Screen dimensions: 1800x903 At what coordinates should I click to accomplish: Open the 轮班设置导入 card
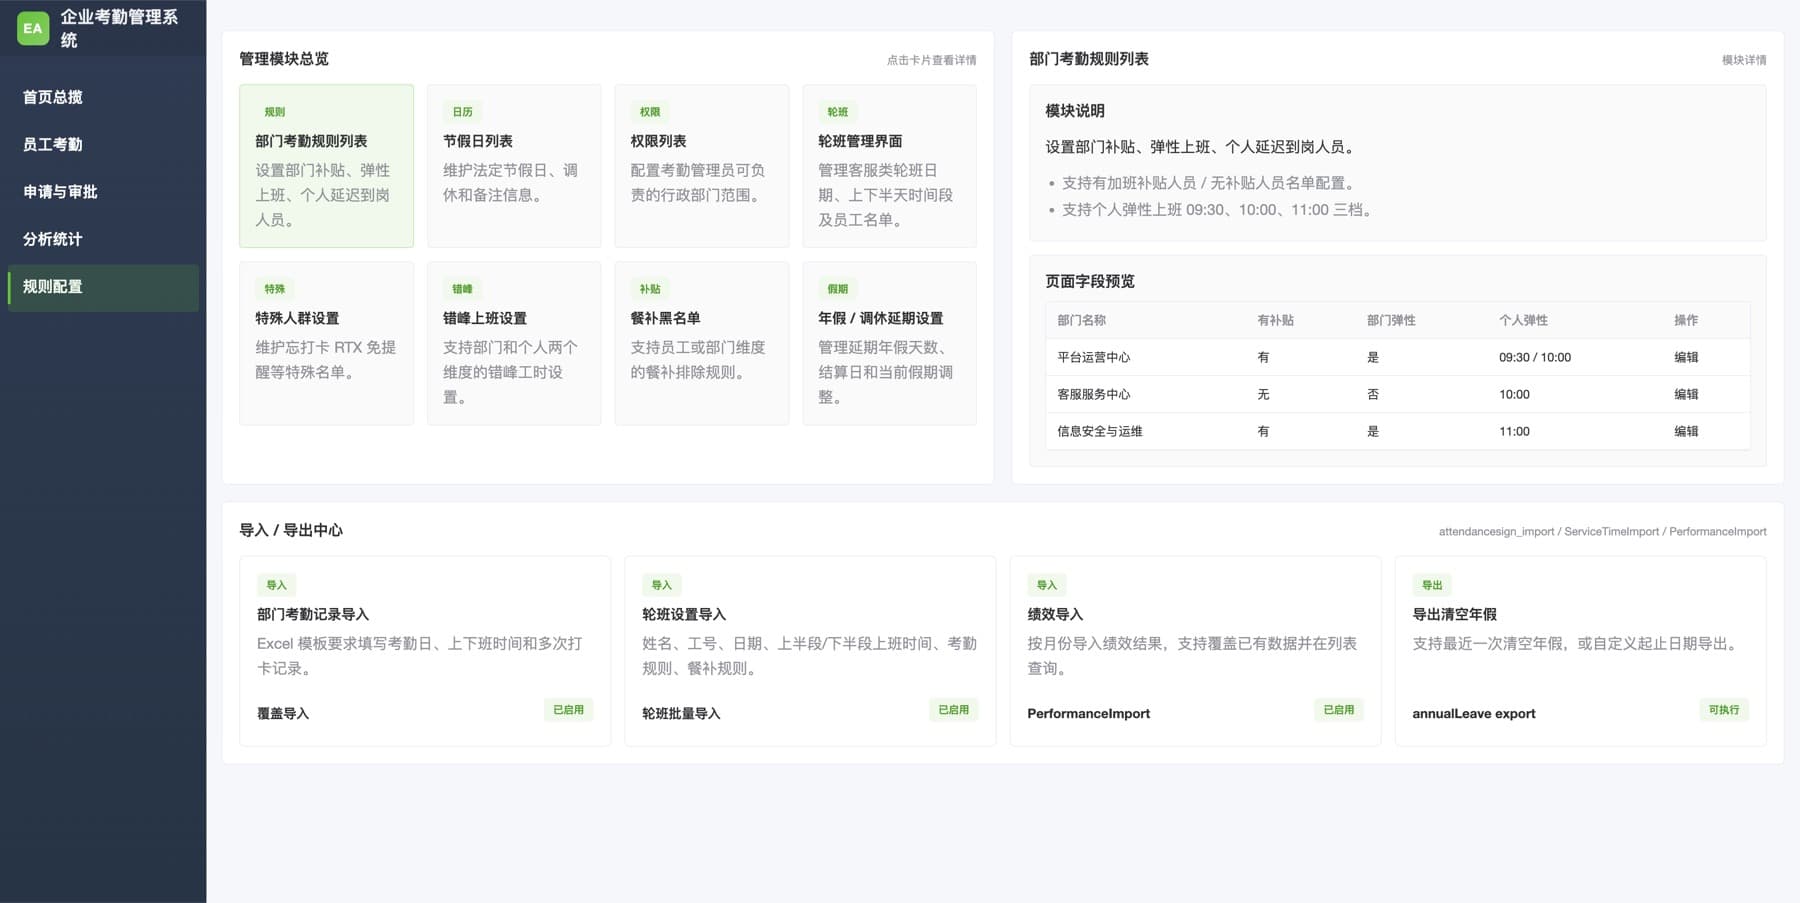tap(810, 651)
